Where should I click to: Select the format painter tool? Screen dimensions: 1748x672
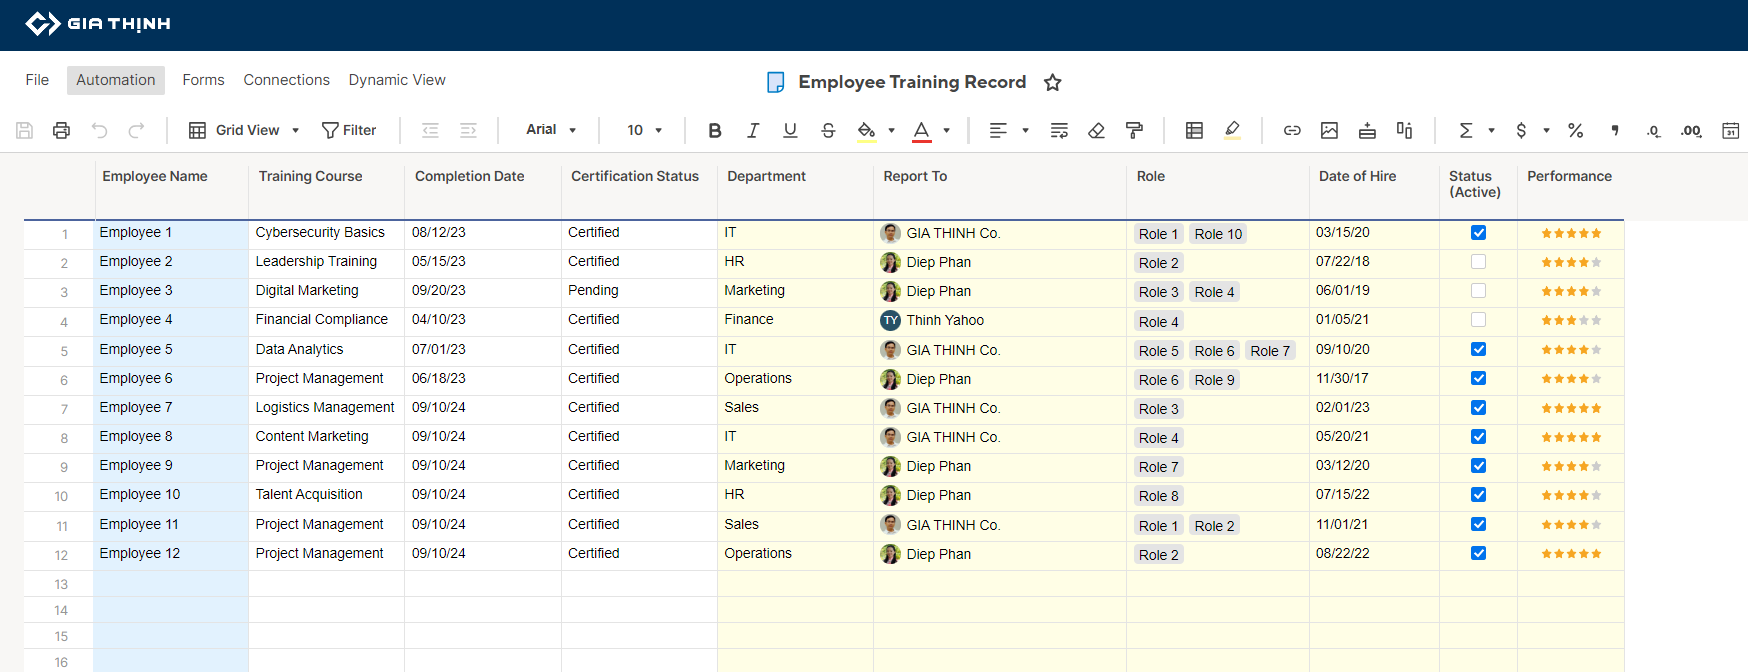pyautogui.click(x=1134, y=130)
